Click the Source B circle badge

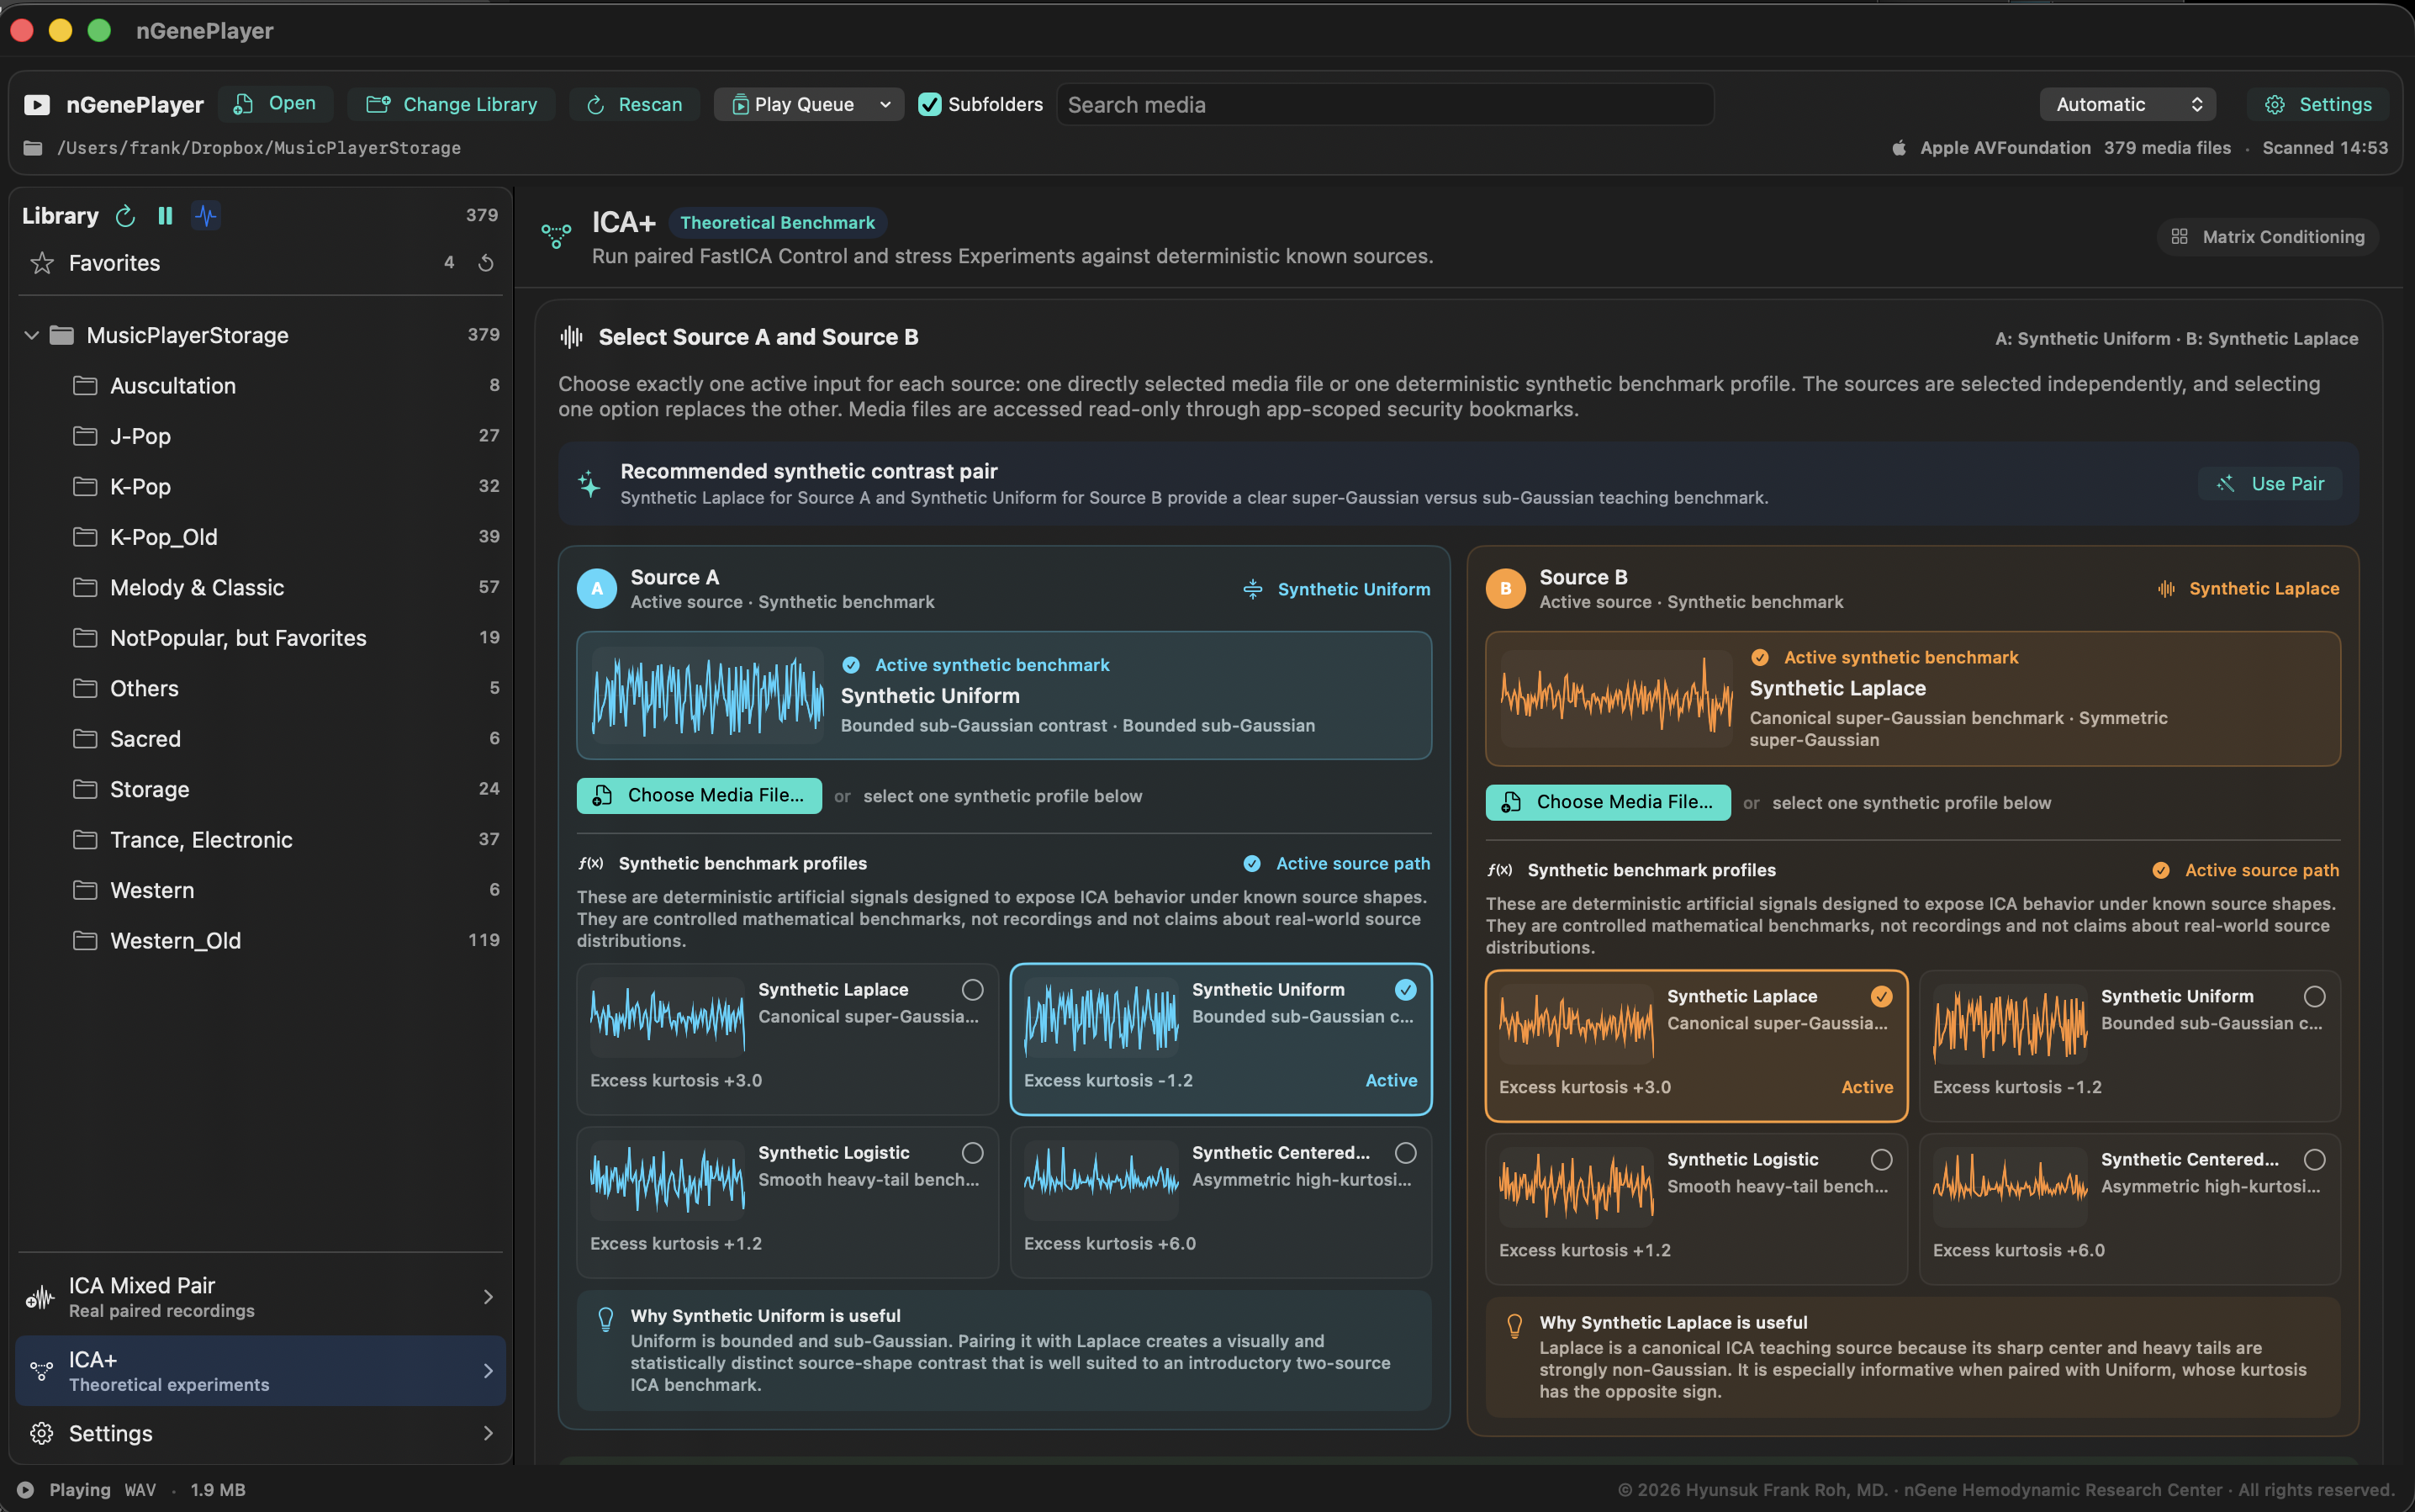1505,589
